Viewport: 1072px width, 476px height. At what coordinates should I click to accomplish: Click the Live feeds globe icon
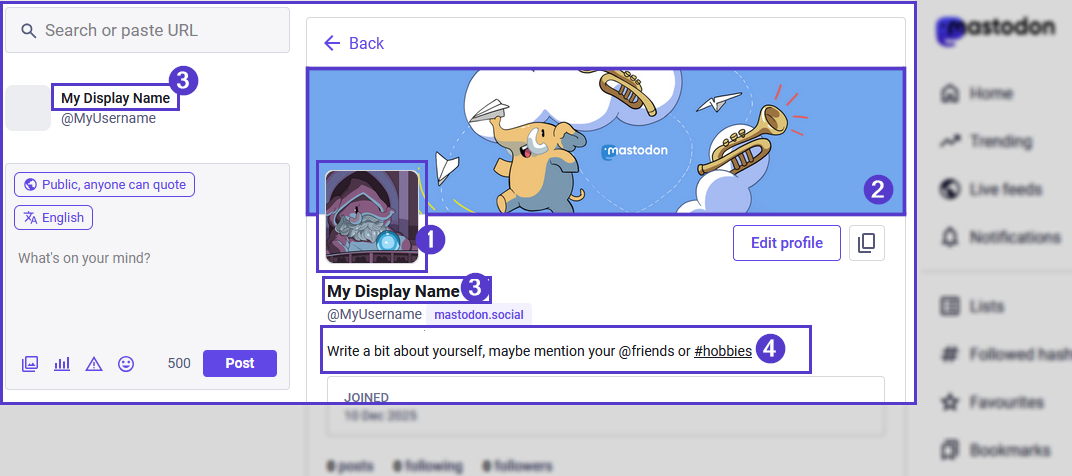click(949, 189)
